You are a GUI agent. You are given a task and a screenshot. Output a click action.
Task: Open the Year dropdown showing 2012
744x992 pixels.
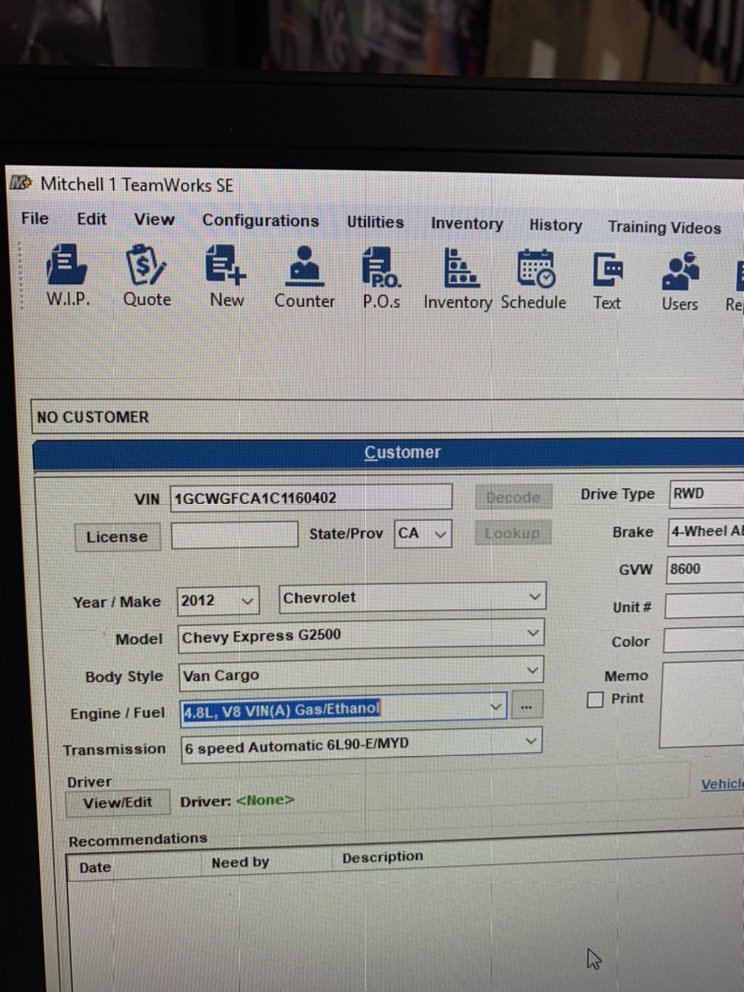click(247, 600)
